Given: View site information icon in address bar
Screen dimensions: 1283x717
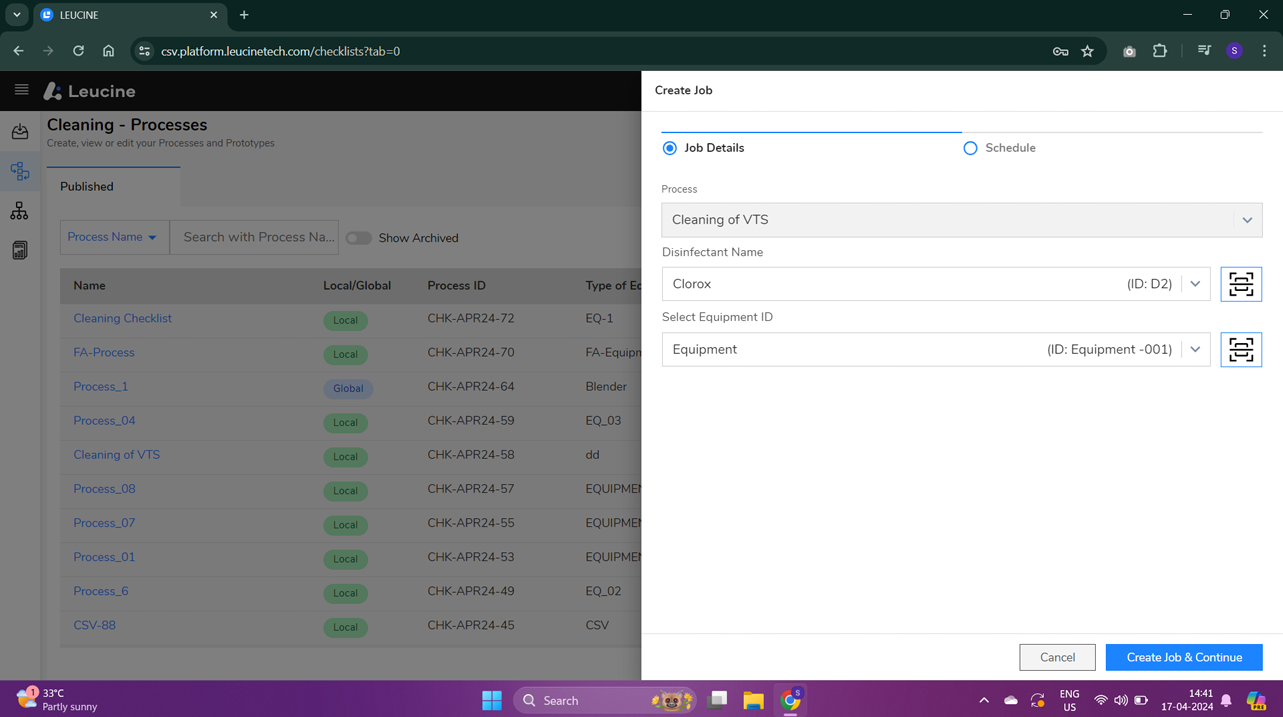Looking at the screenshot, I should click(144, 51).
